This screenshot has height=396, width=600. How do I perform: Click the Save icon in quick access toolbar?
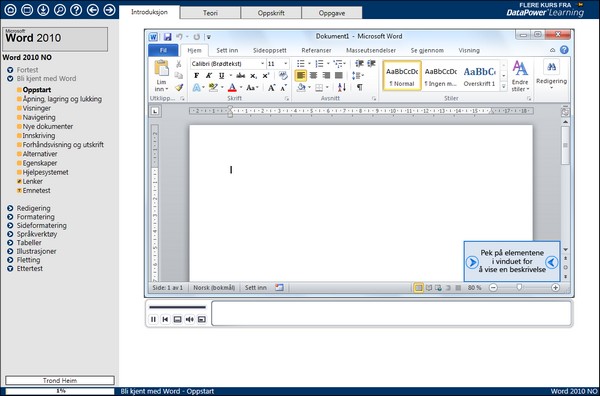pyautogui.click(x=167, y=37)
